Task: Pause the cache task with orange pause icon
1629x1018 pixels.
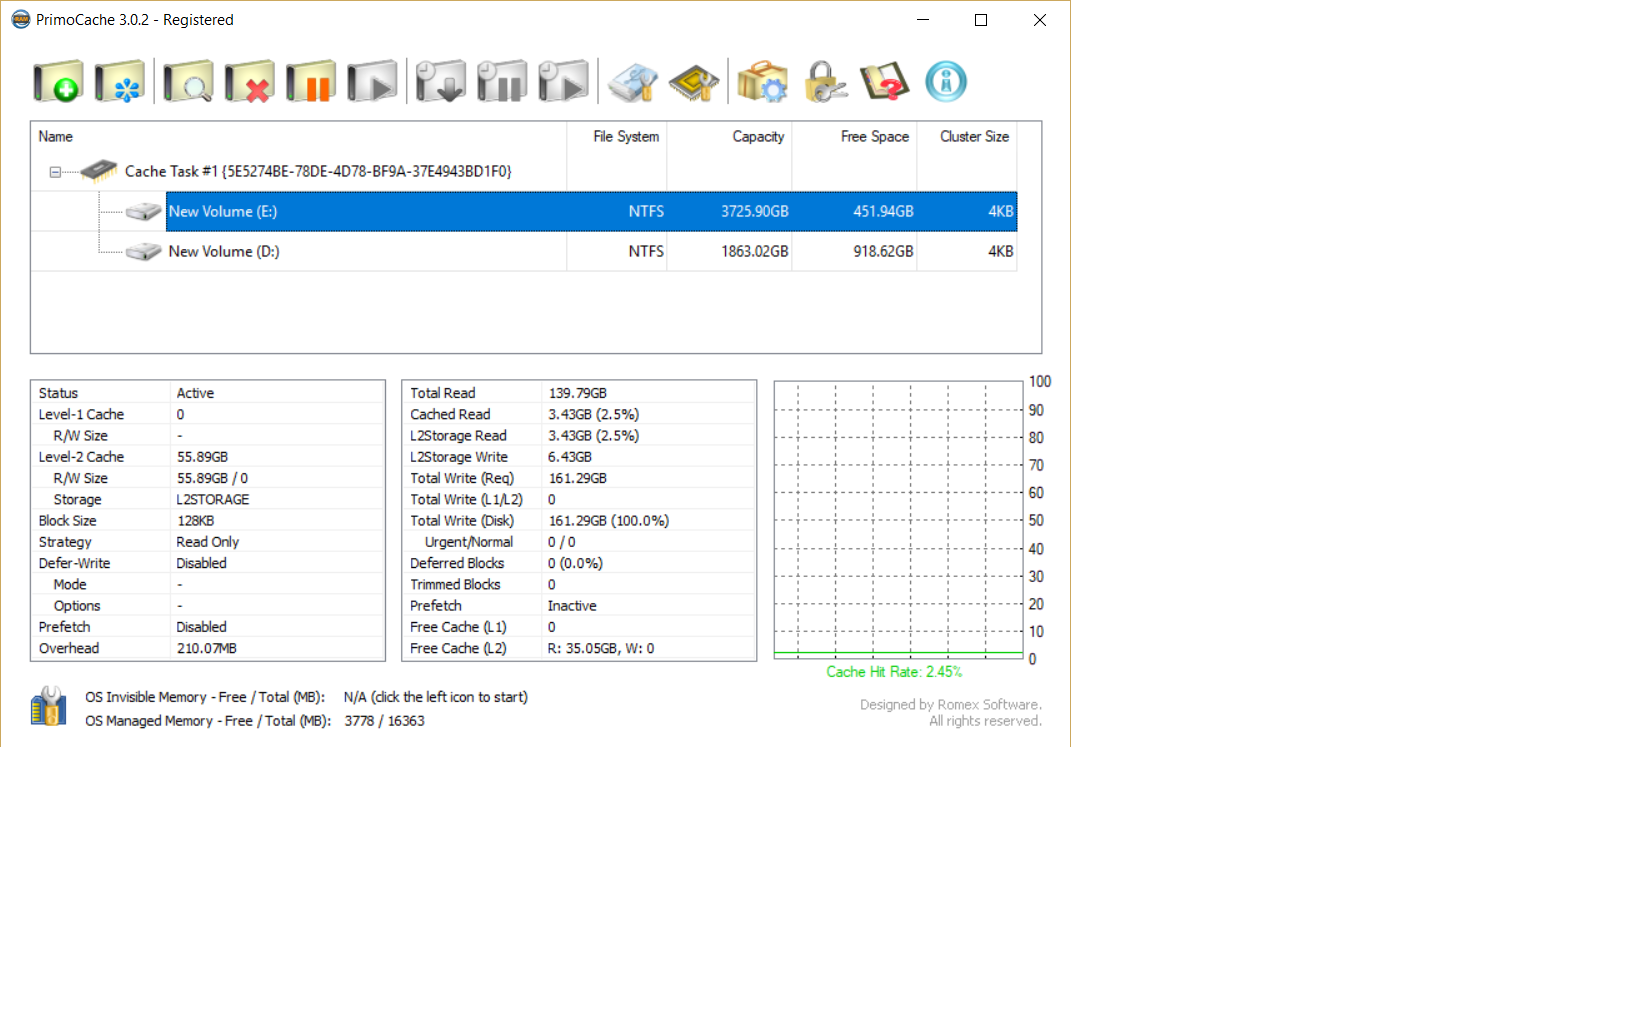Action: point(311,82)
